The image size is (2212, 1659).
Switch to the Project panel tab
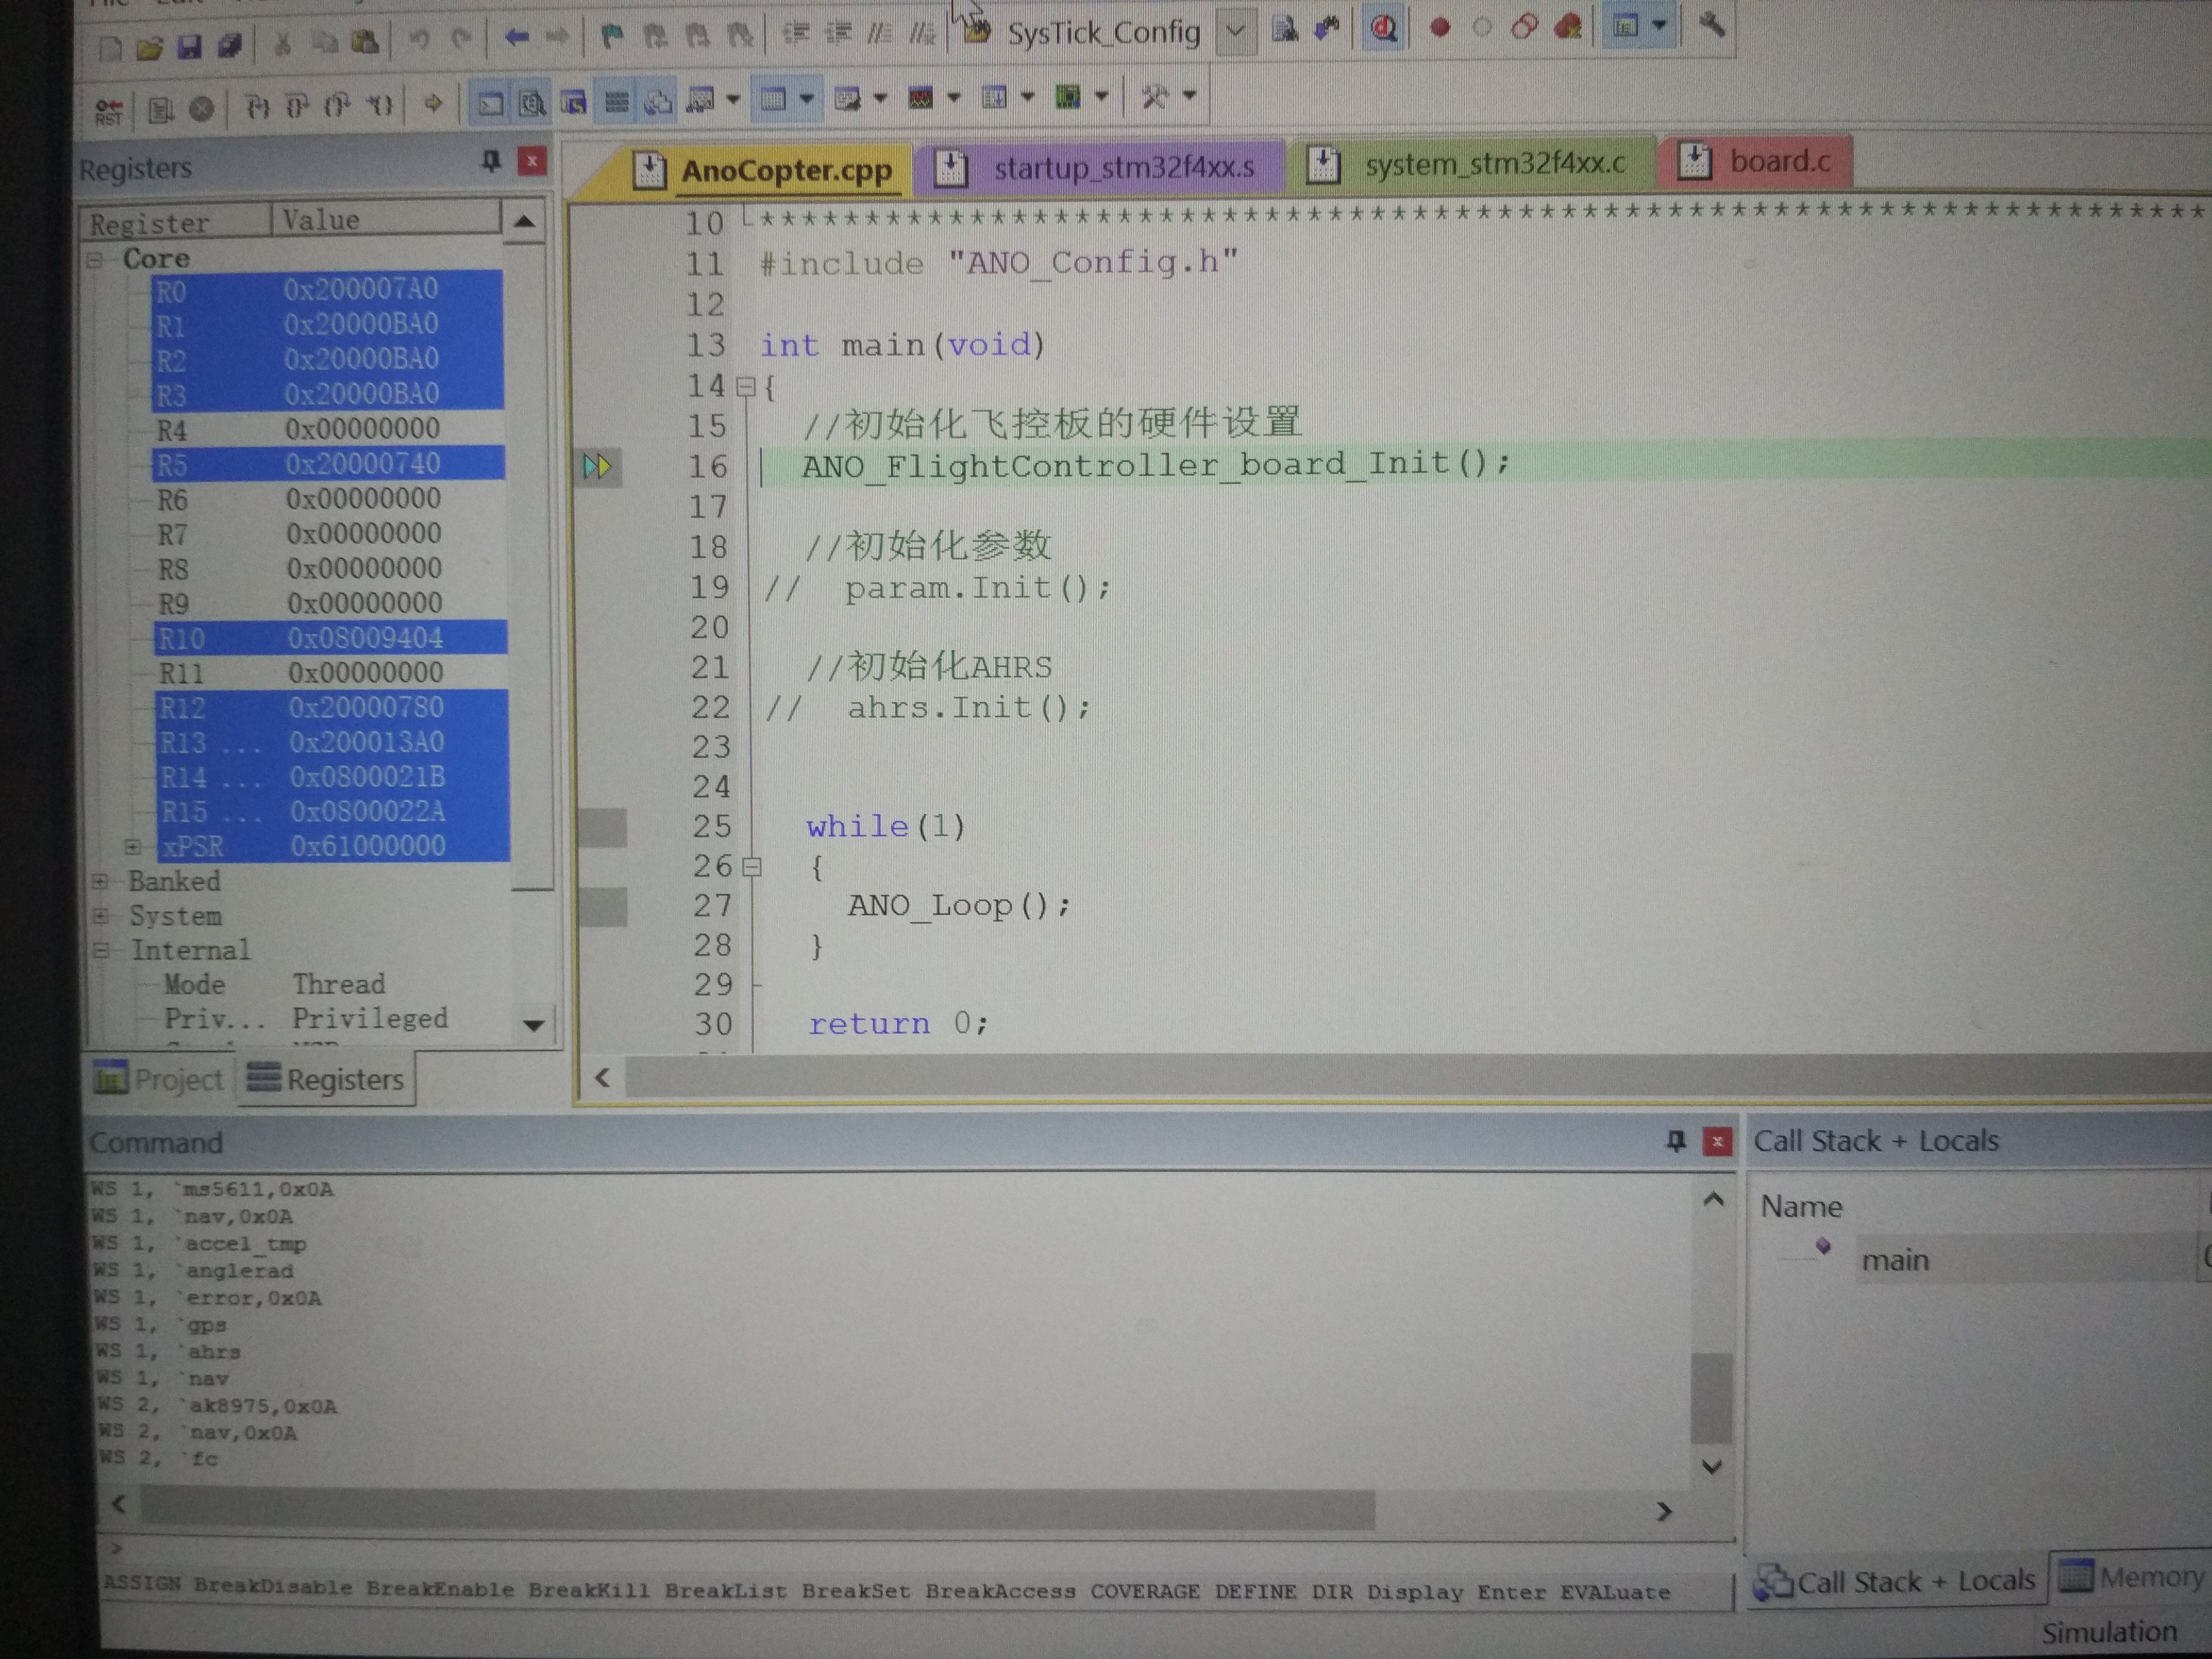[160, 1080]
